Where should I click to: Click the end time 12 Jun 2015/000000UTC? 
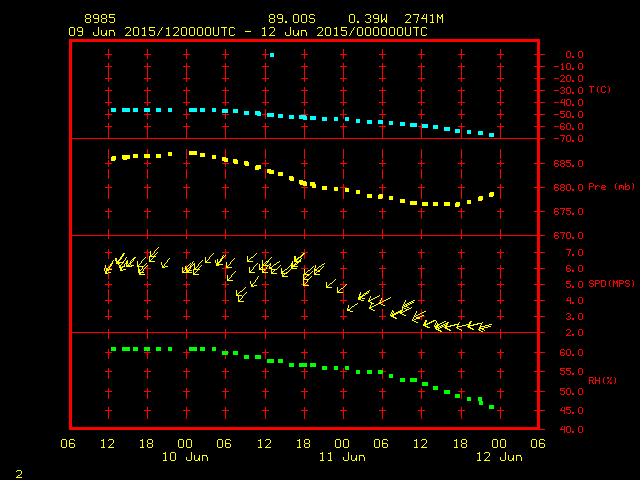344,32
